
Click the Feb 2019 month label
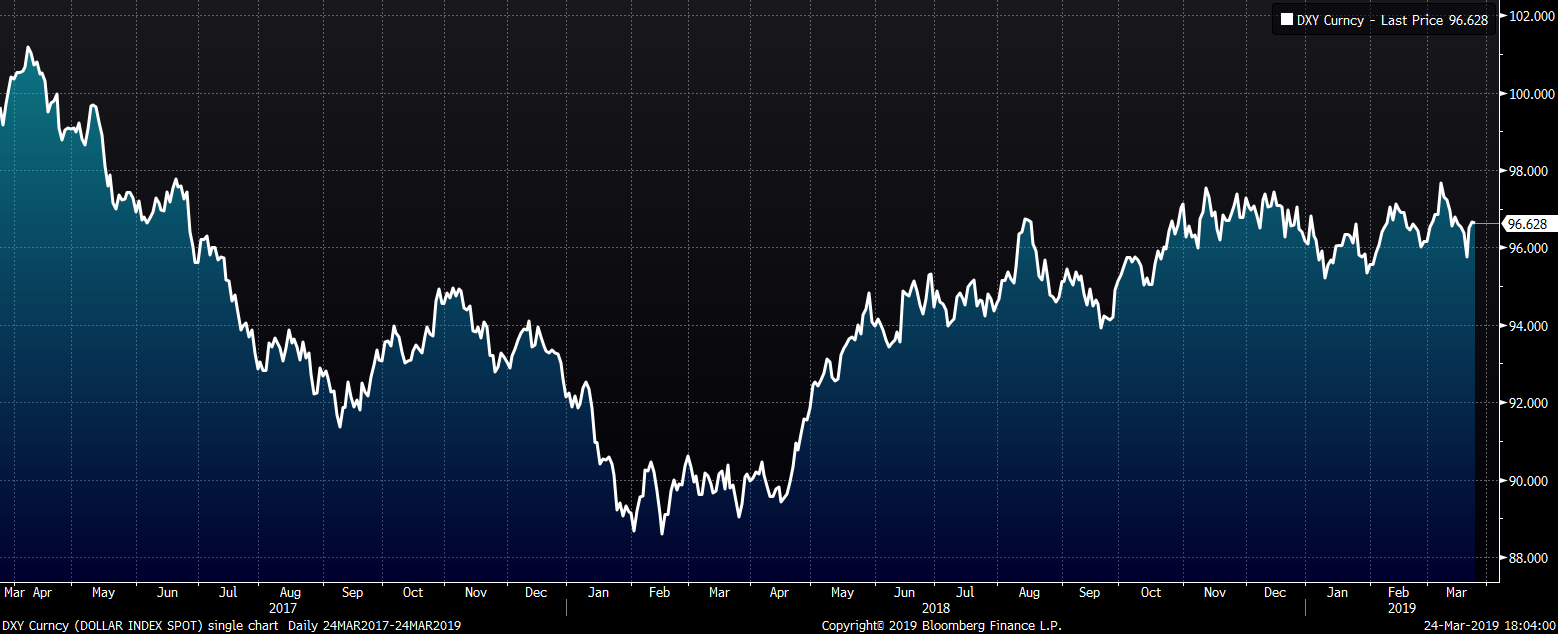pos(1397,593)
